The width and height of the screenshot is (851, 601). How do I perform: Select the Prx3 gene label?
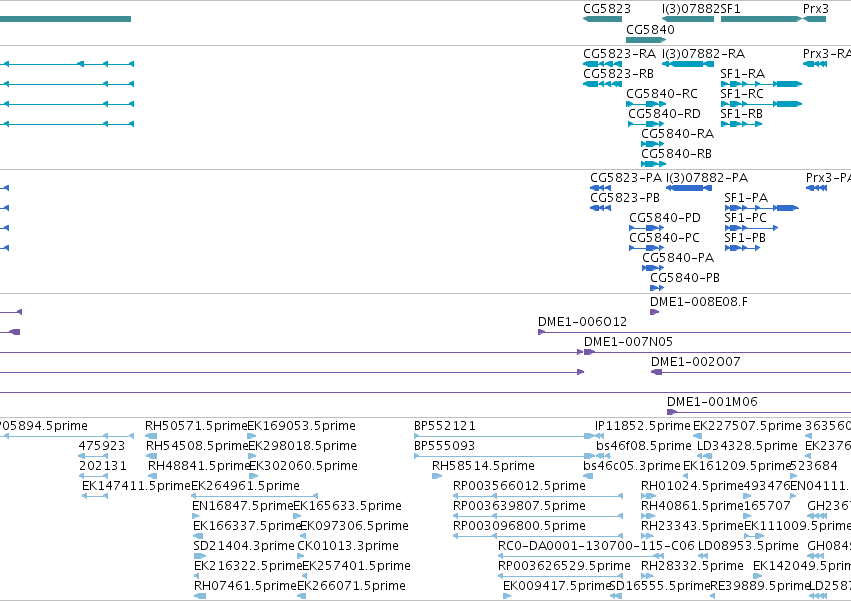(x=816, y=9)
